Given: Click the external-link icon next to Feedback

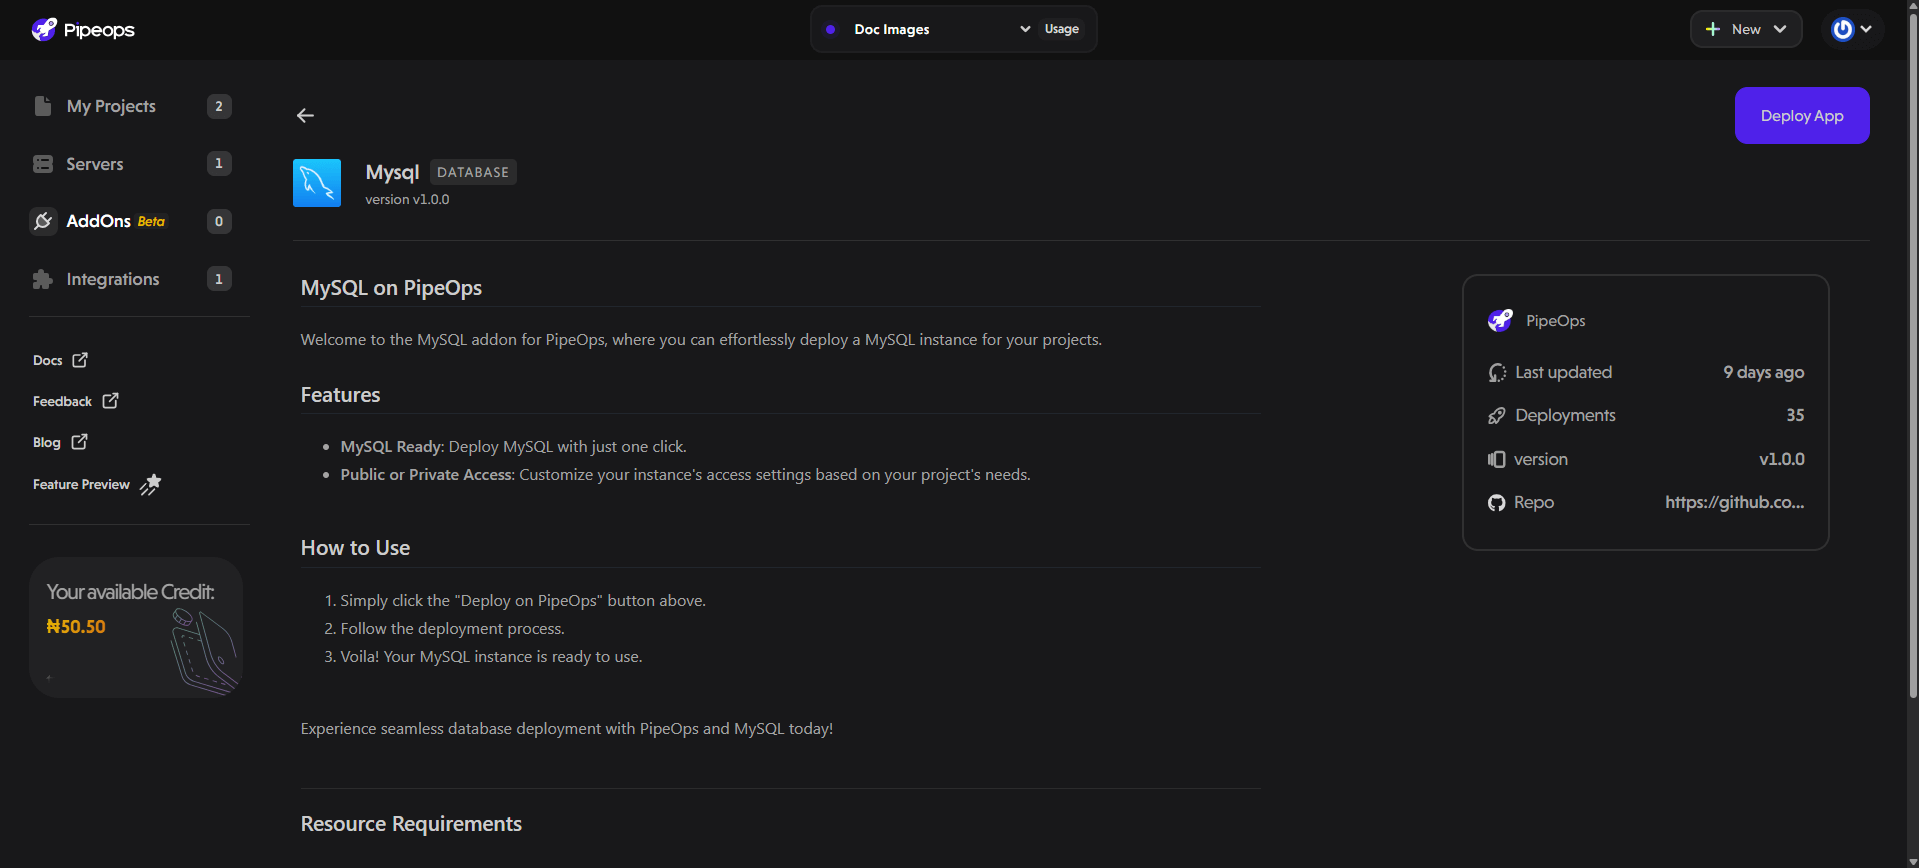Looking at the screenshot, I should 110,401.
